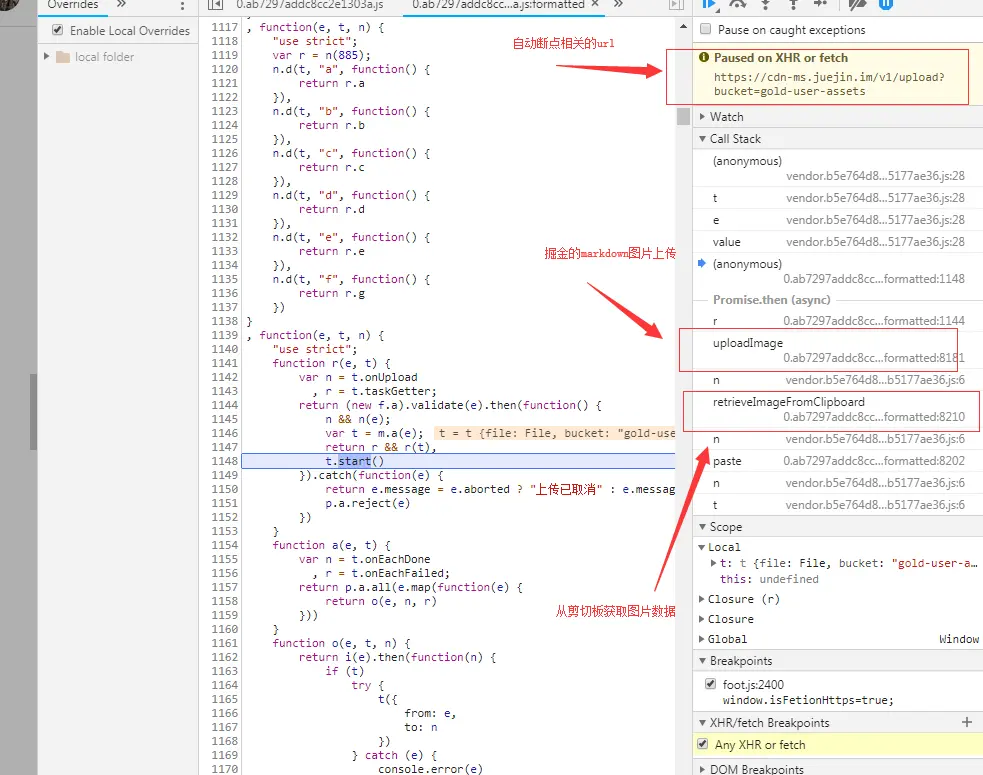Open the formatted:8210 source link
983x775 pixels.
pyautogui.click(x=873, y=416)
